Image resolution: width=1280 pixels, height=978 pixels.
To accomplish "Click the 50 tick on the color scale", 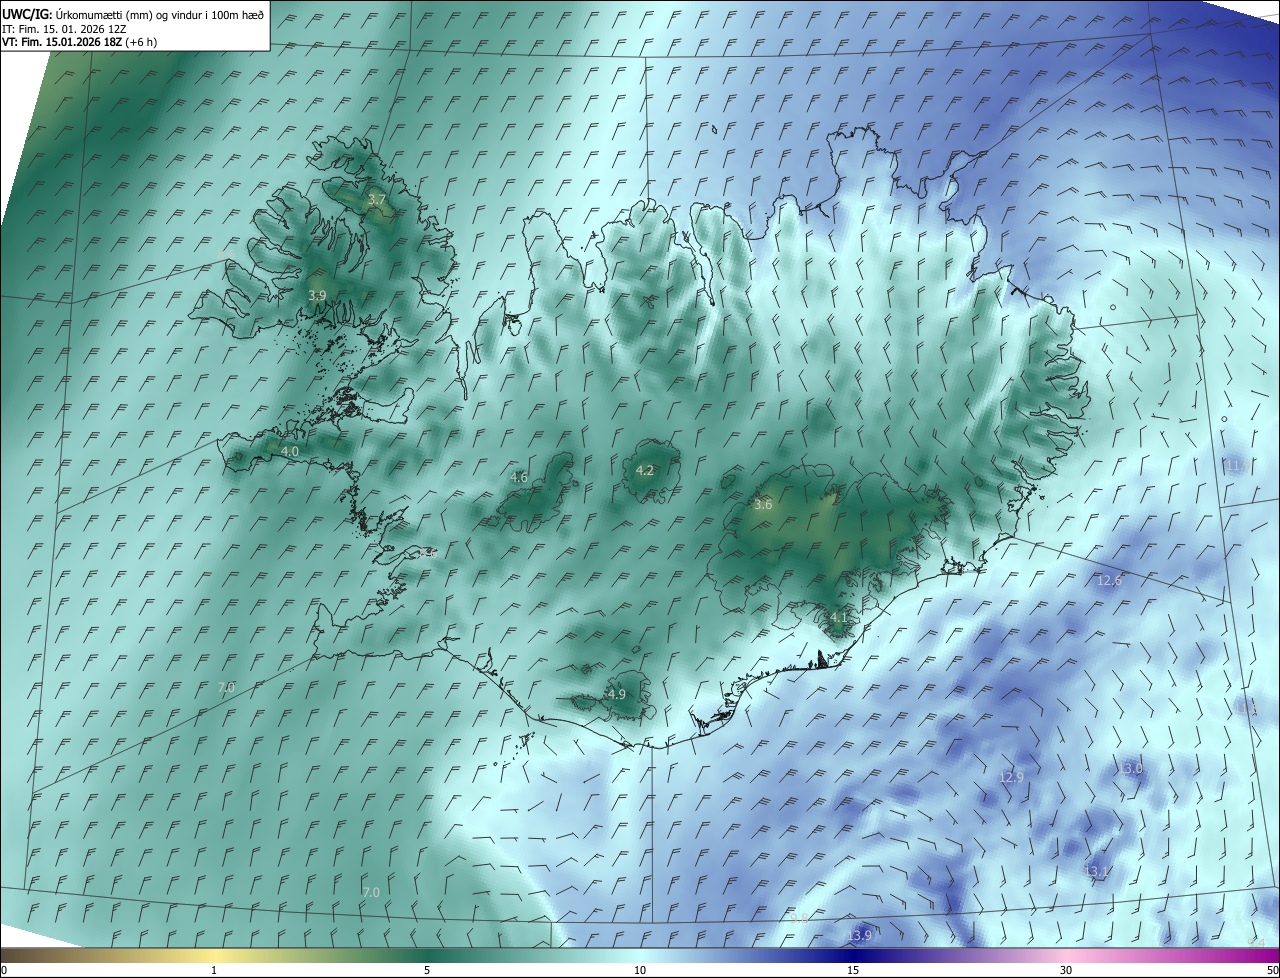I will click(1272, 970).
